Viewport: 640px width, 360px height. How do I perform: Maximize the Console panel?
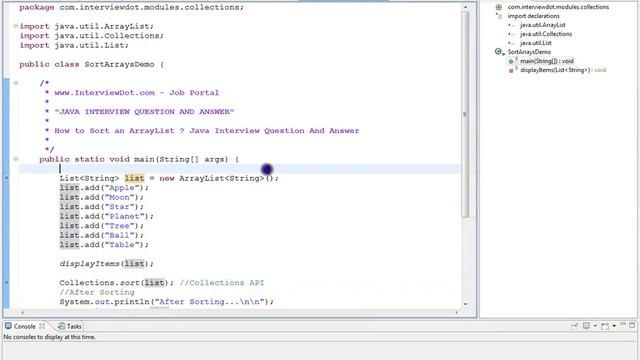632,325
